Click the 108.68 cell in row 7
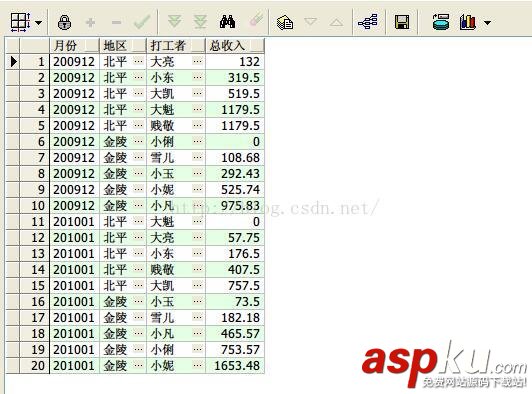This screenshot has width=532, height=394. tap(235, 157)
